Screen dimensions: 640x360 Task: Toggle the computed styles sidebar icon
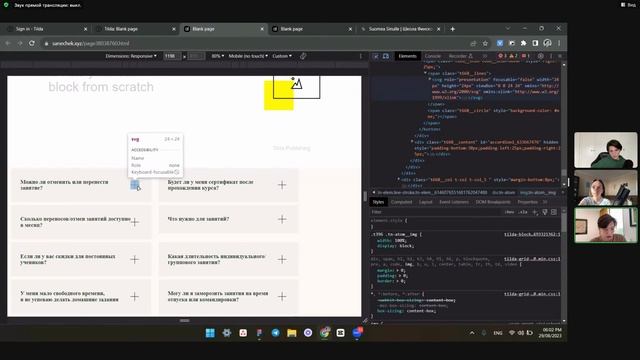point(554,212)
